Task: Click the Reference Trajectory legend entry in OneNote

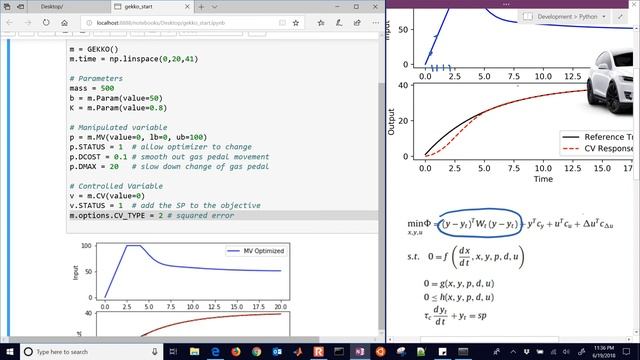Action: (598, 137)
